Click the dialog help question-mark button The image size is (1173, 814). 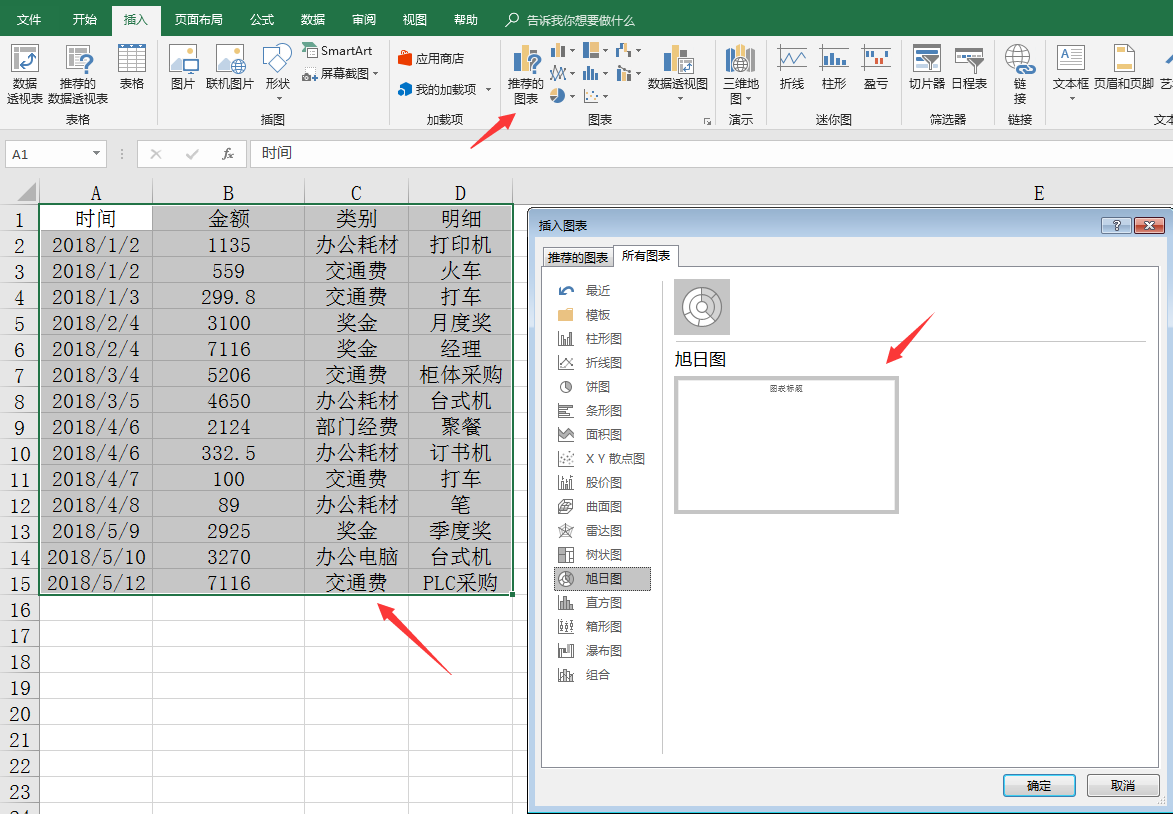coord(1117,225)
